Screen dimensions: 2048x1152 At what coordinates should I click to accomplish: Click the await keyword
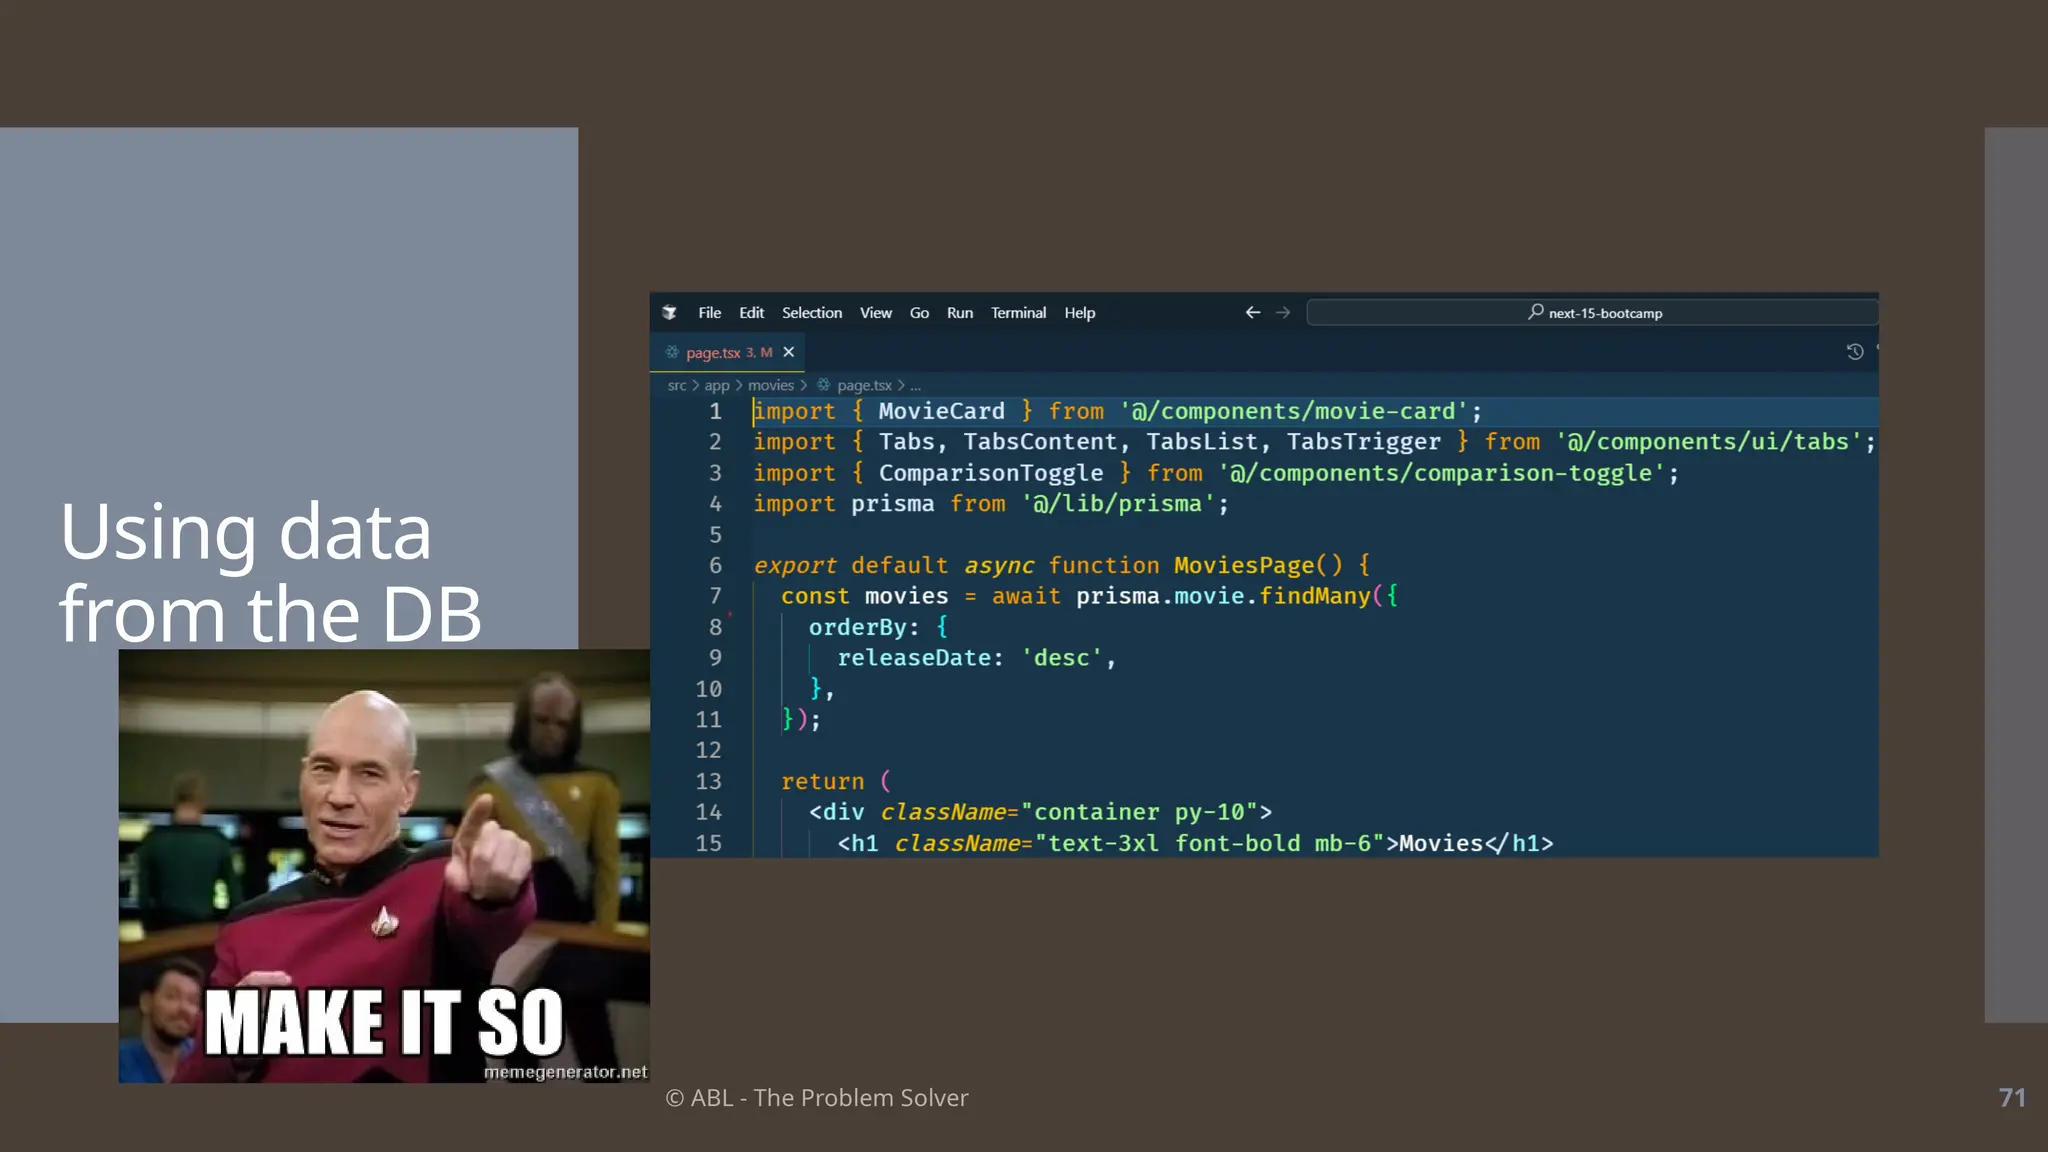coord(1025,596)
